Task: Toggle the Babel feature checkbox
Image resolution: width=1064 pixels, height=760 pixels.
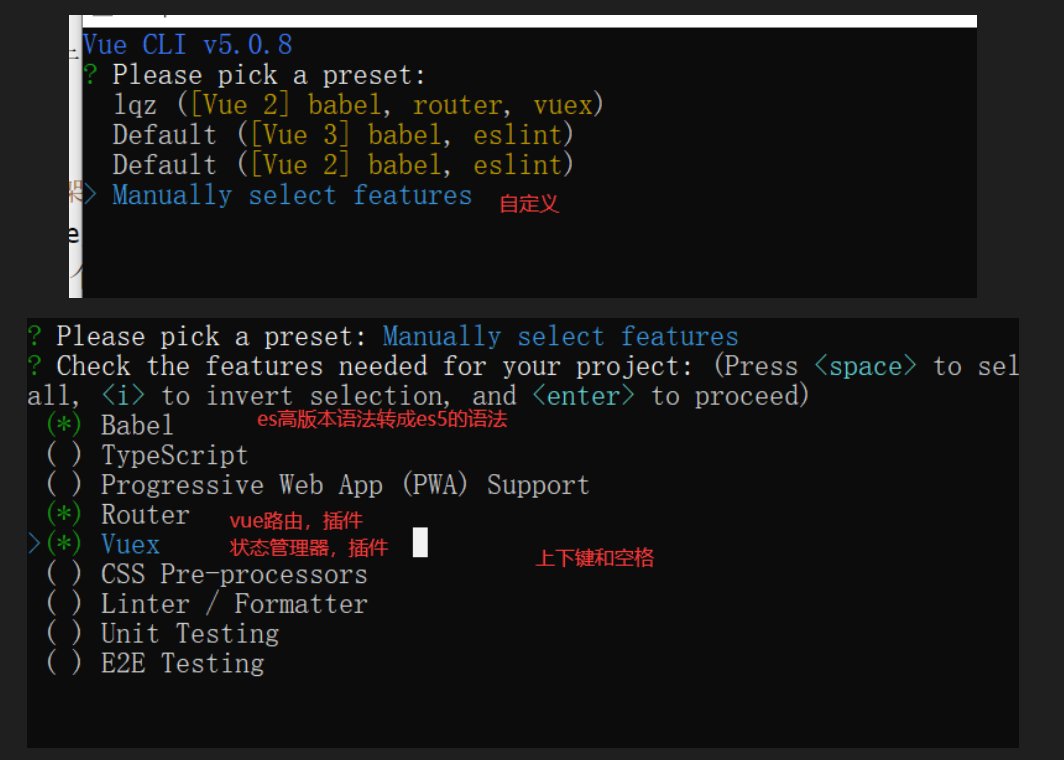Action: [64, 425]
